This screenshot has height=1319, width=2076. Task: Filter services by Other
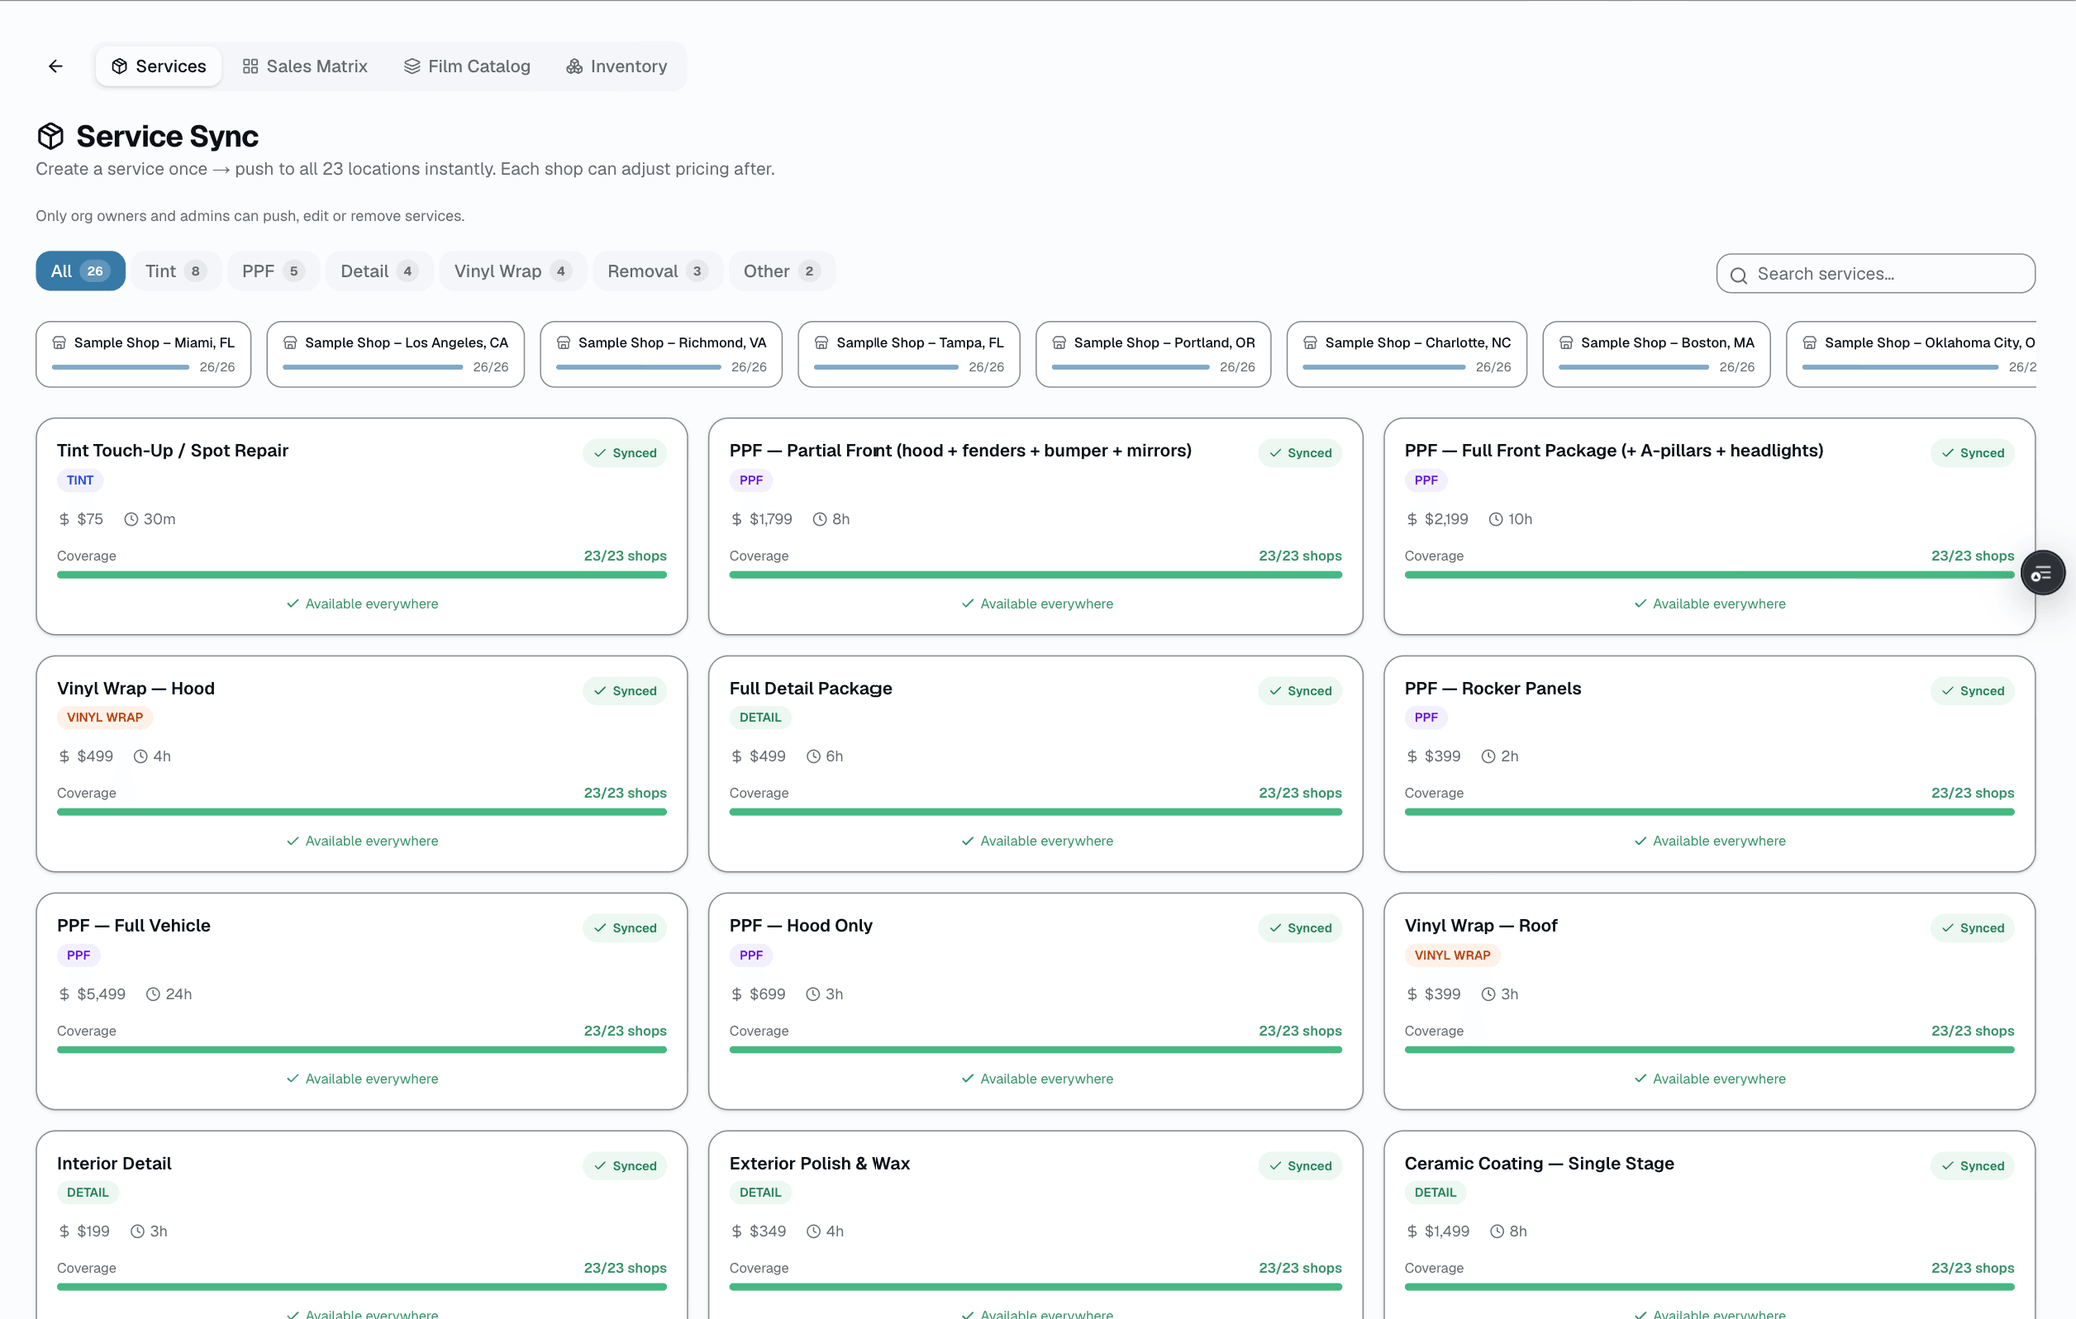pos(781,271)
